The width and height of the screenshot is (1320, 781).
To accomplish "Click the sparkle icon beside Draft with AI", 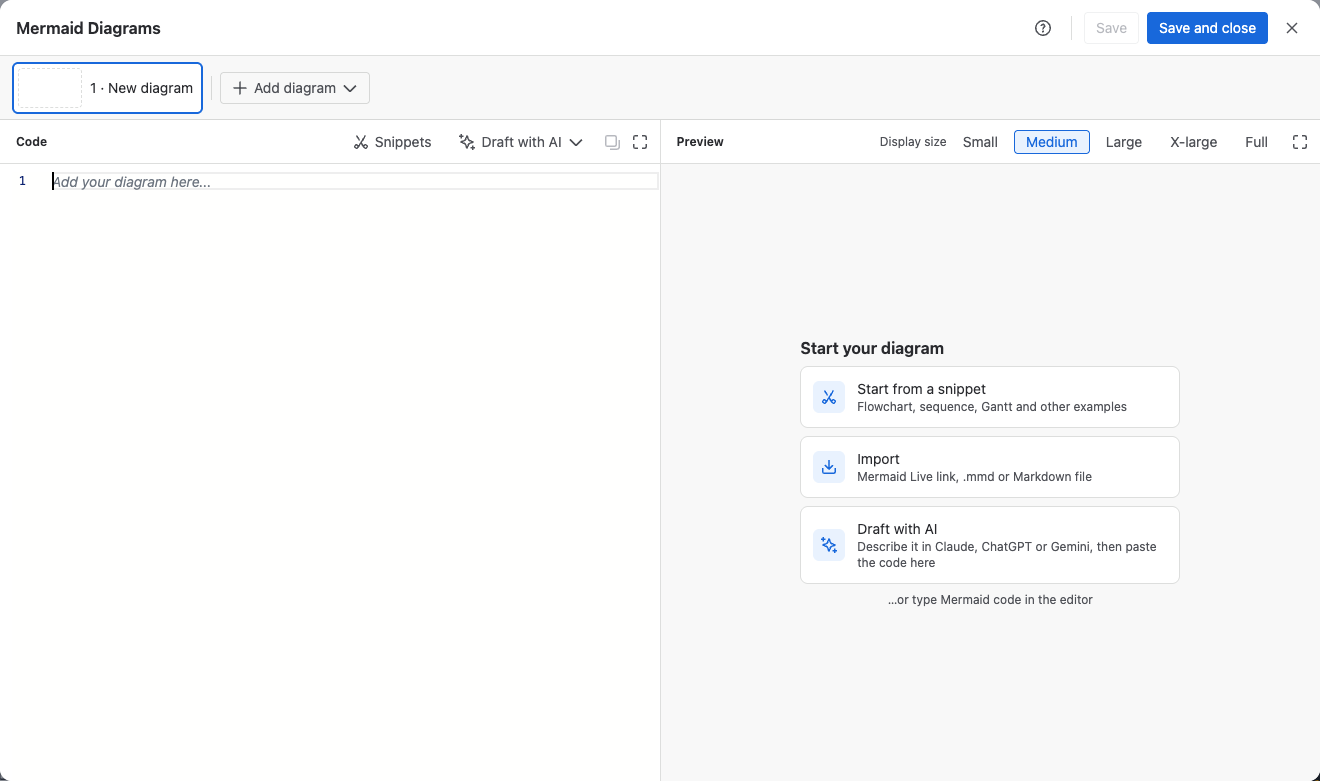I will (467, 142).
